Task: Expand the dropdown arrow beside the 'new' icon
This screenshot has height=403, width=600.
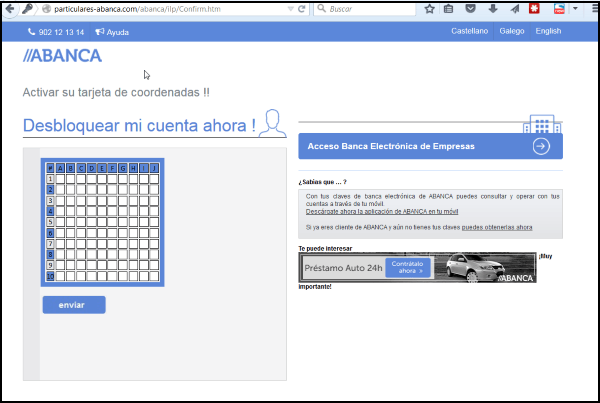Action: pyautogui.click(x=575, y=8)
